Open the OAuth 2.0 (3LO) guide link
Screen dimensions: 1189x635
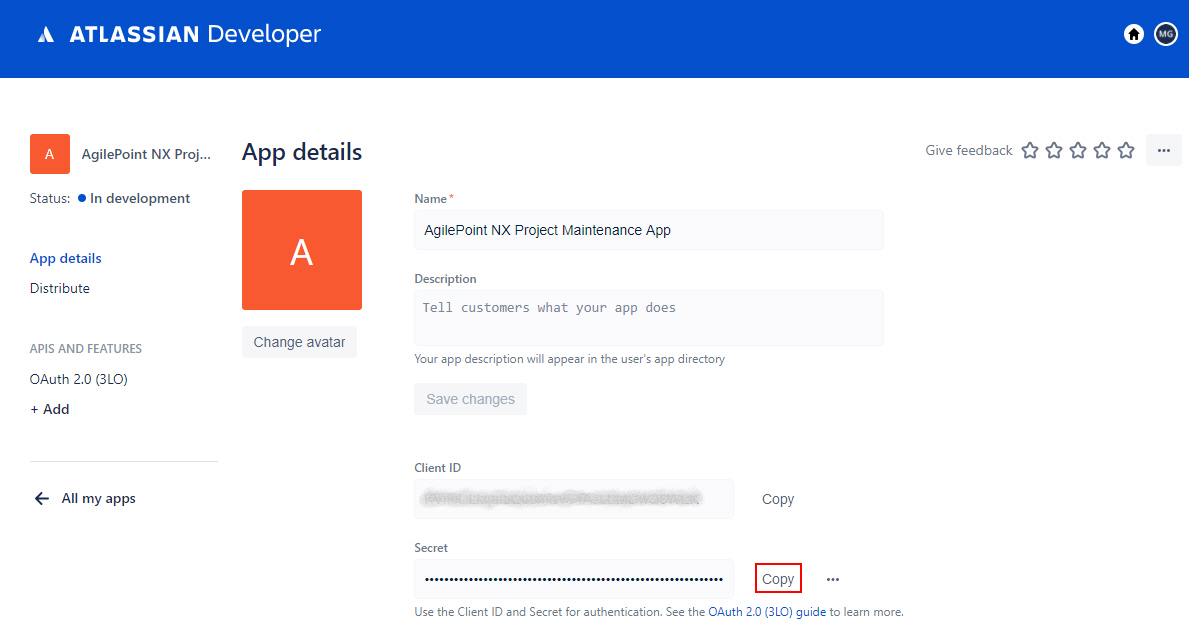(x=767, y=611)
